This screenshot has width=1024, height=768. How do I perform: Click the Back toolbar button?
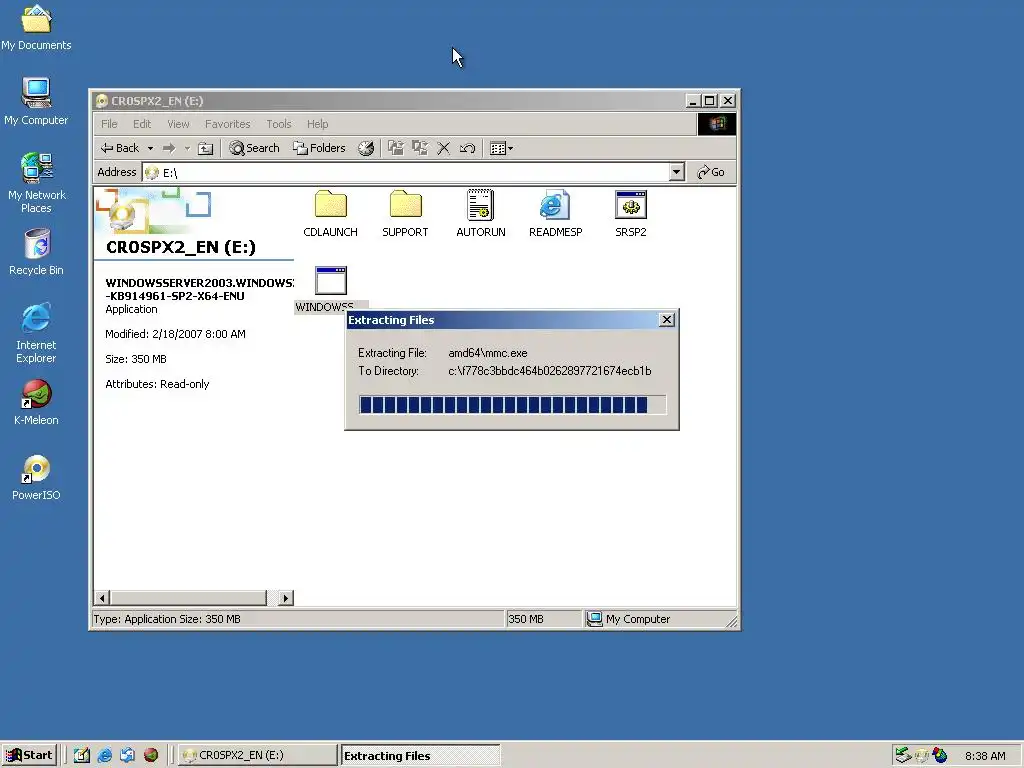[120, 148]
